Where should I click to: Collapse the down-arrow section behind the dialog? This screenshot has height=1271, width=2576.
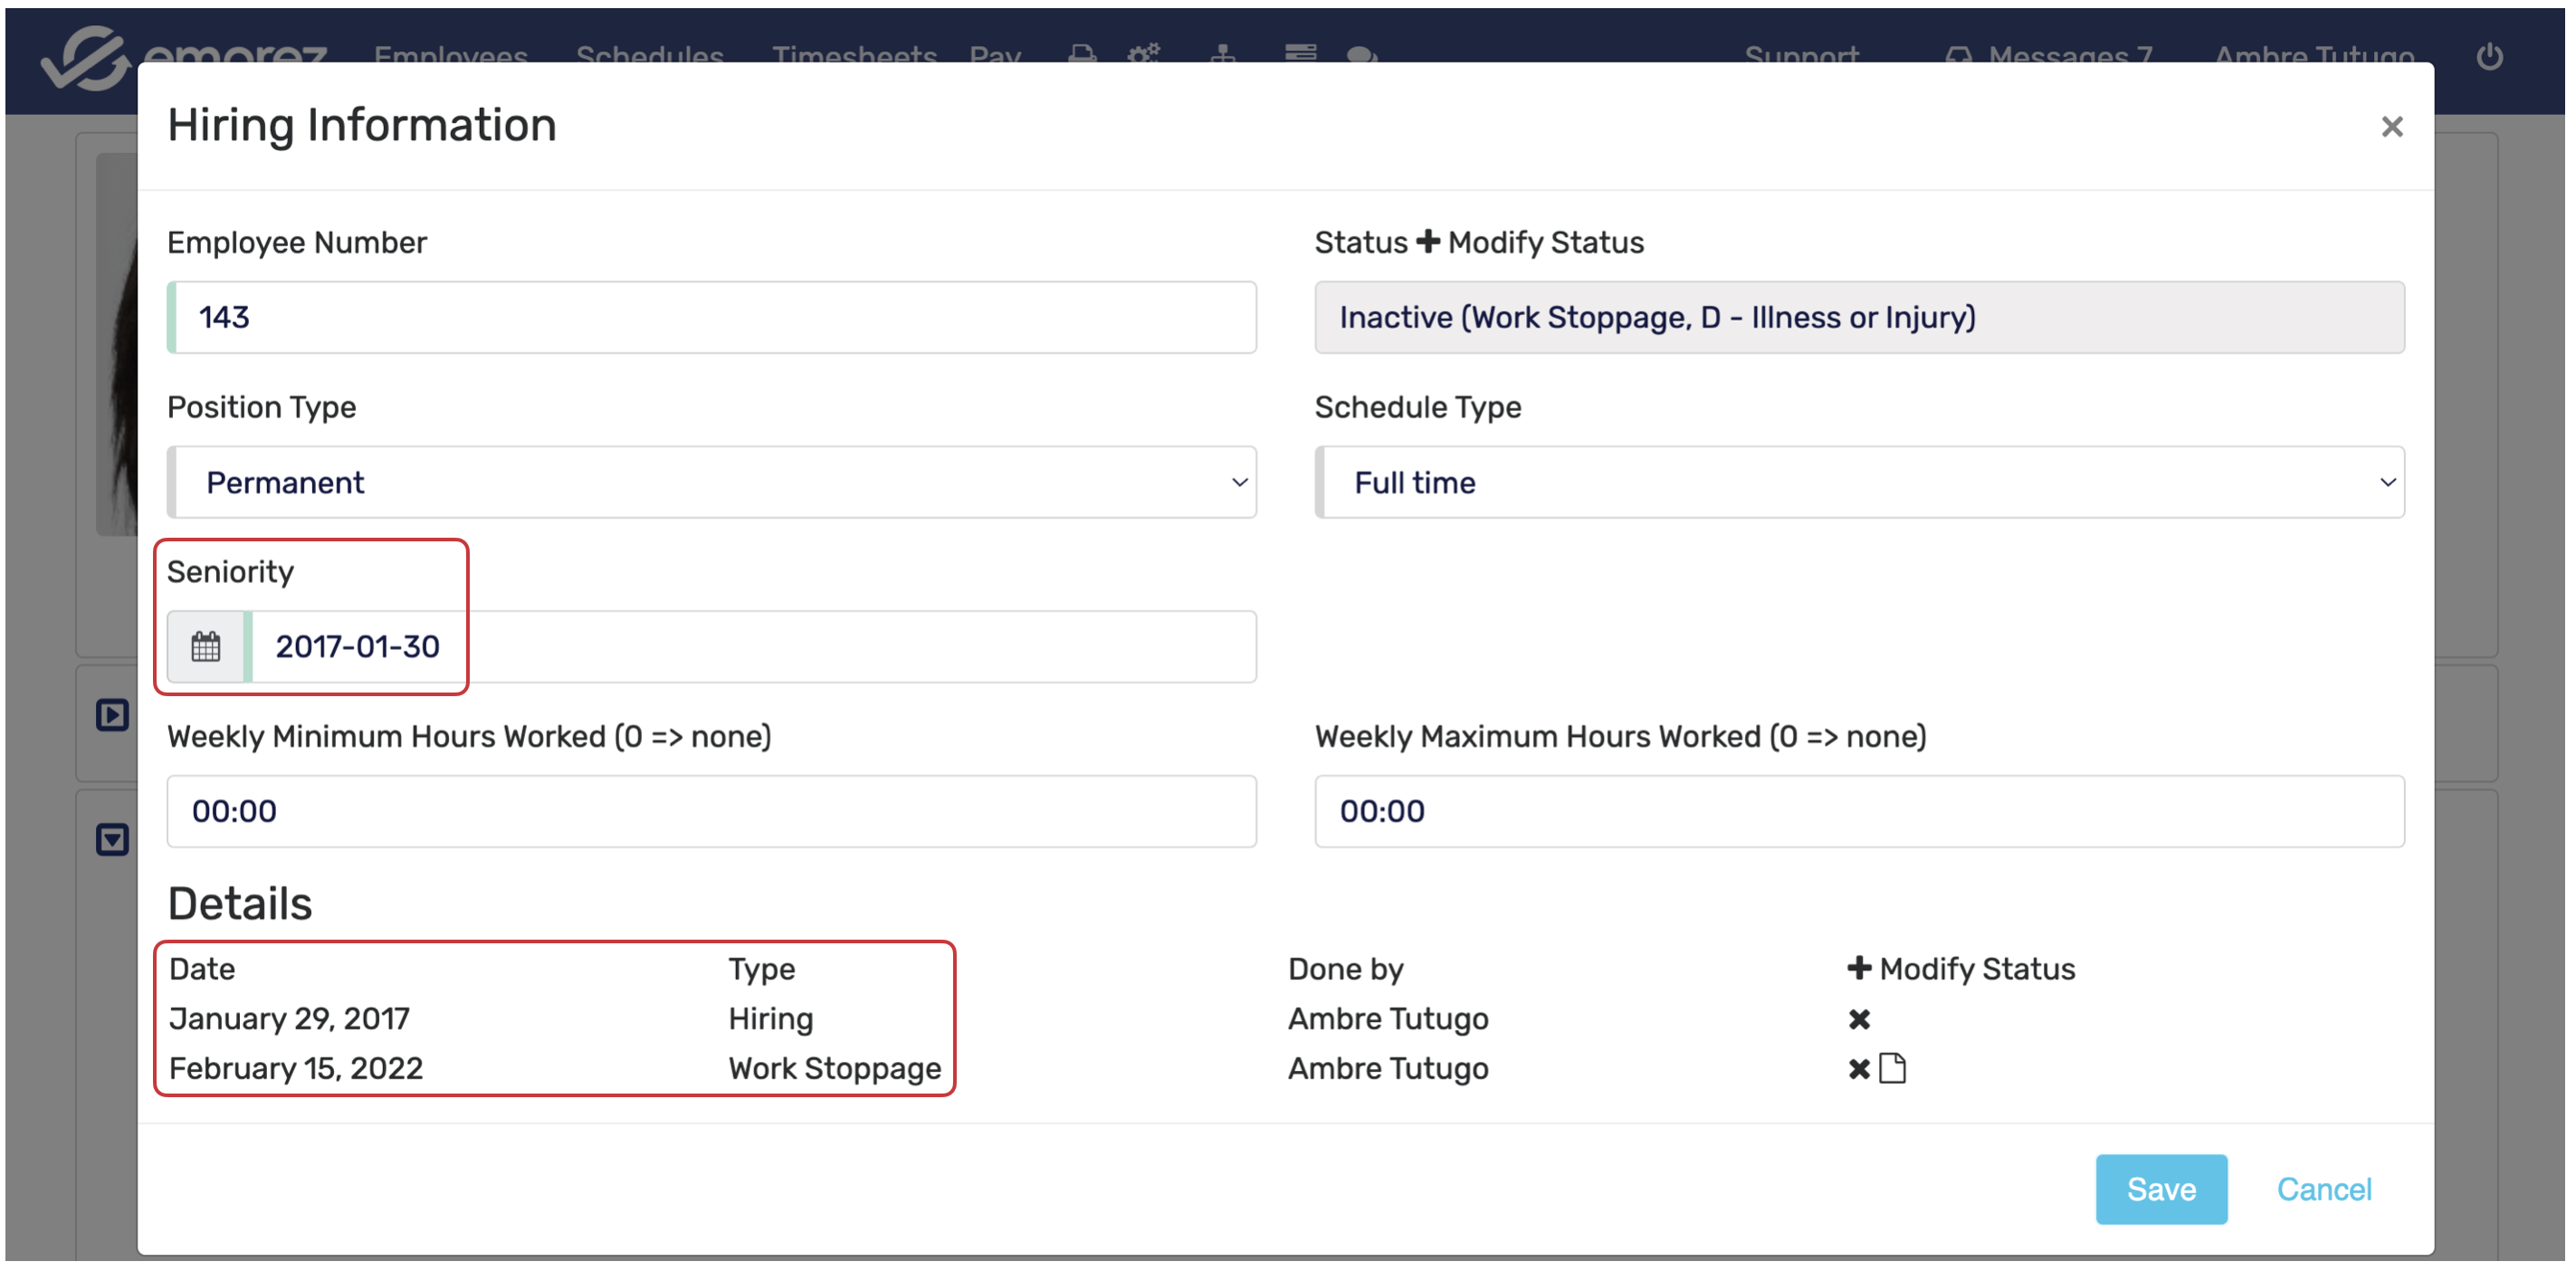(112, 839)
